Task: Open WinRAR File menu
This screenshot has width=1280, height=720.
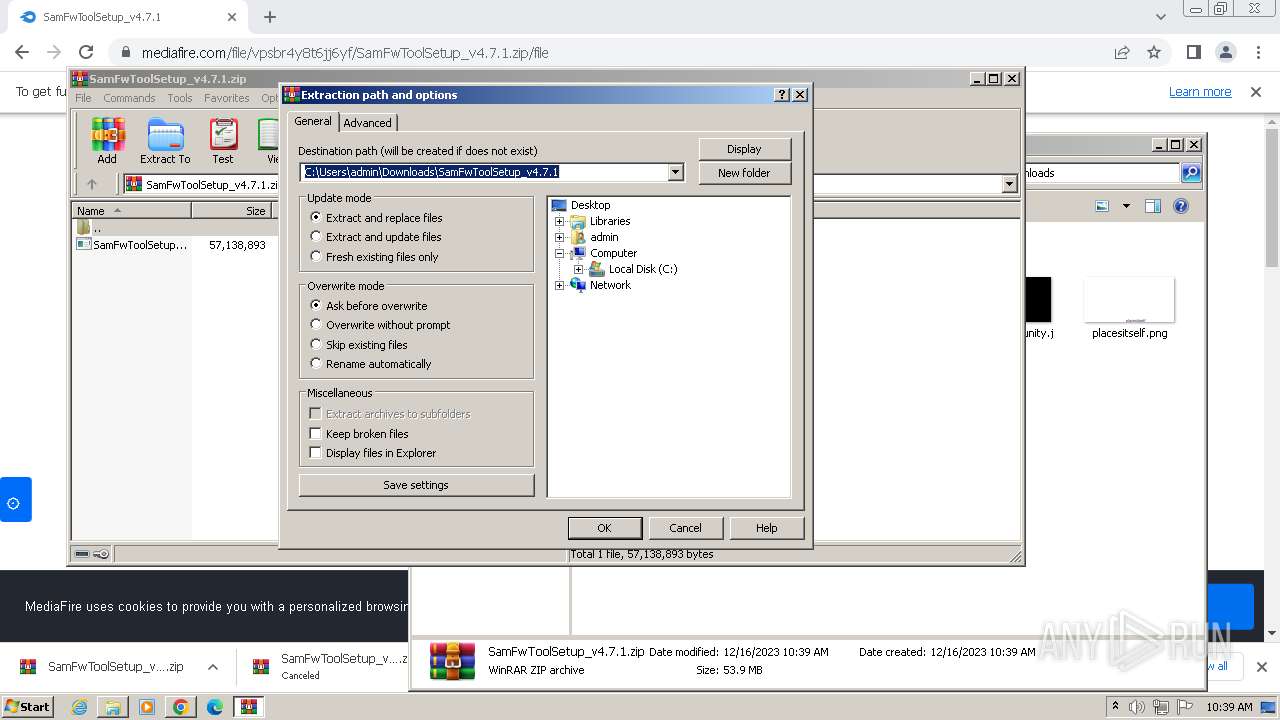Action: 83,98
